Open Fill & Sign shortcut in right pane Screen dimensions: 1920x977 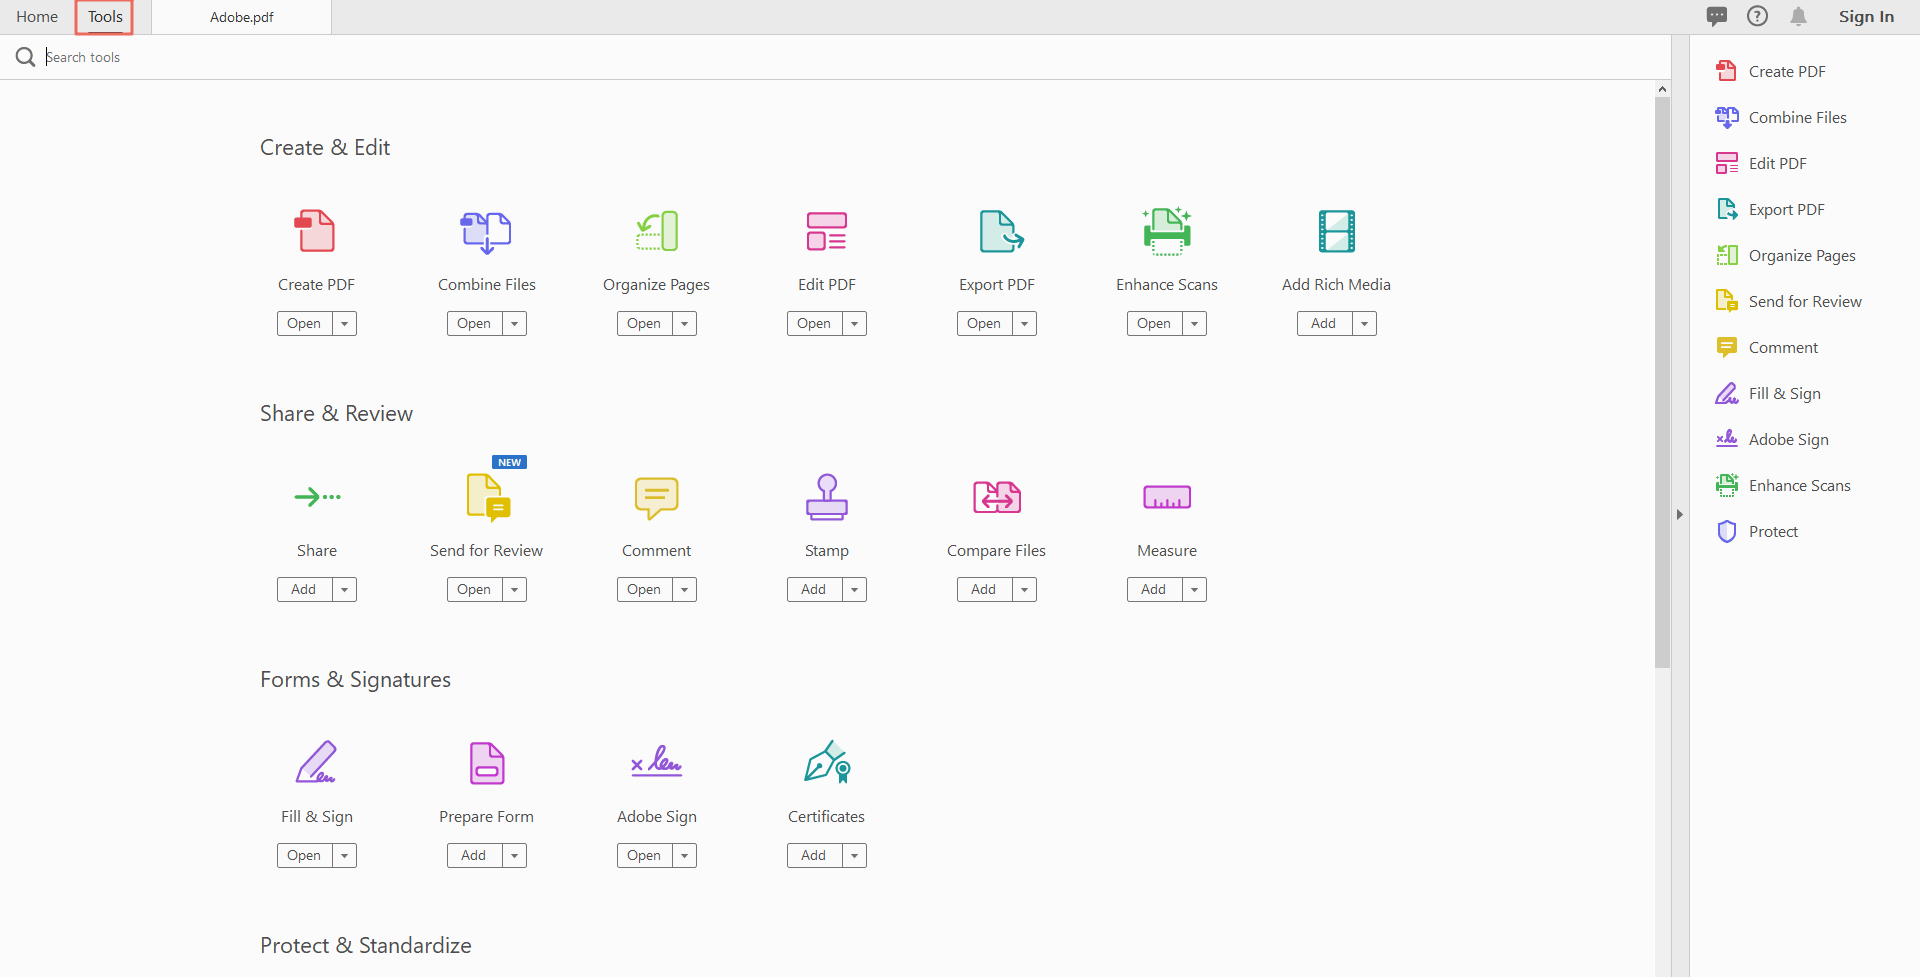pyautogui.click(x=1767, y=393)
